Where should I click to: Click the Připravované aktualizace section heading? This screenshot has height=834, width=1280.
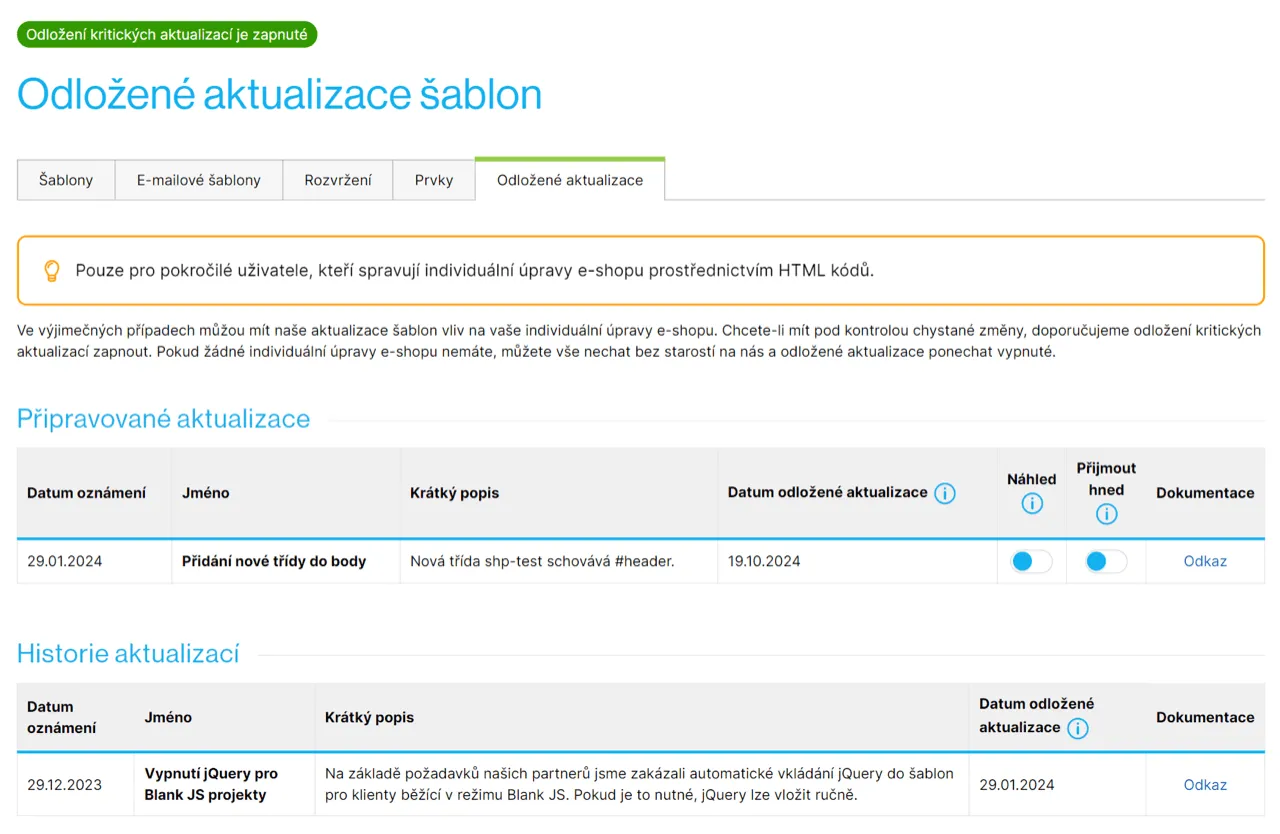pos(164,418)
